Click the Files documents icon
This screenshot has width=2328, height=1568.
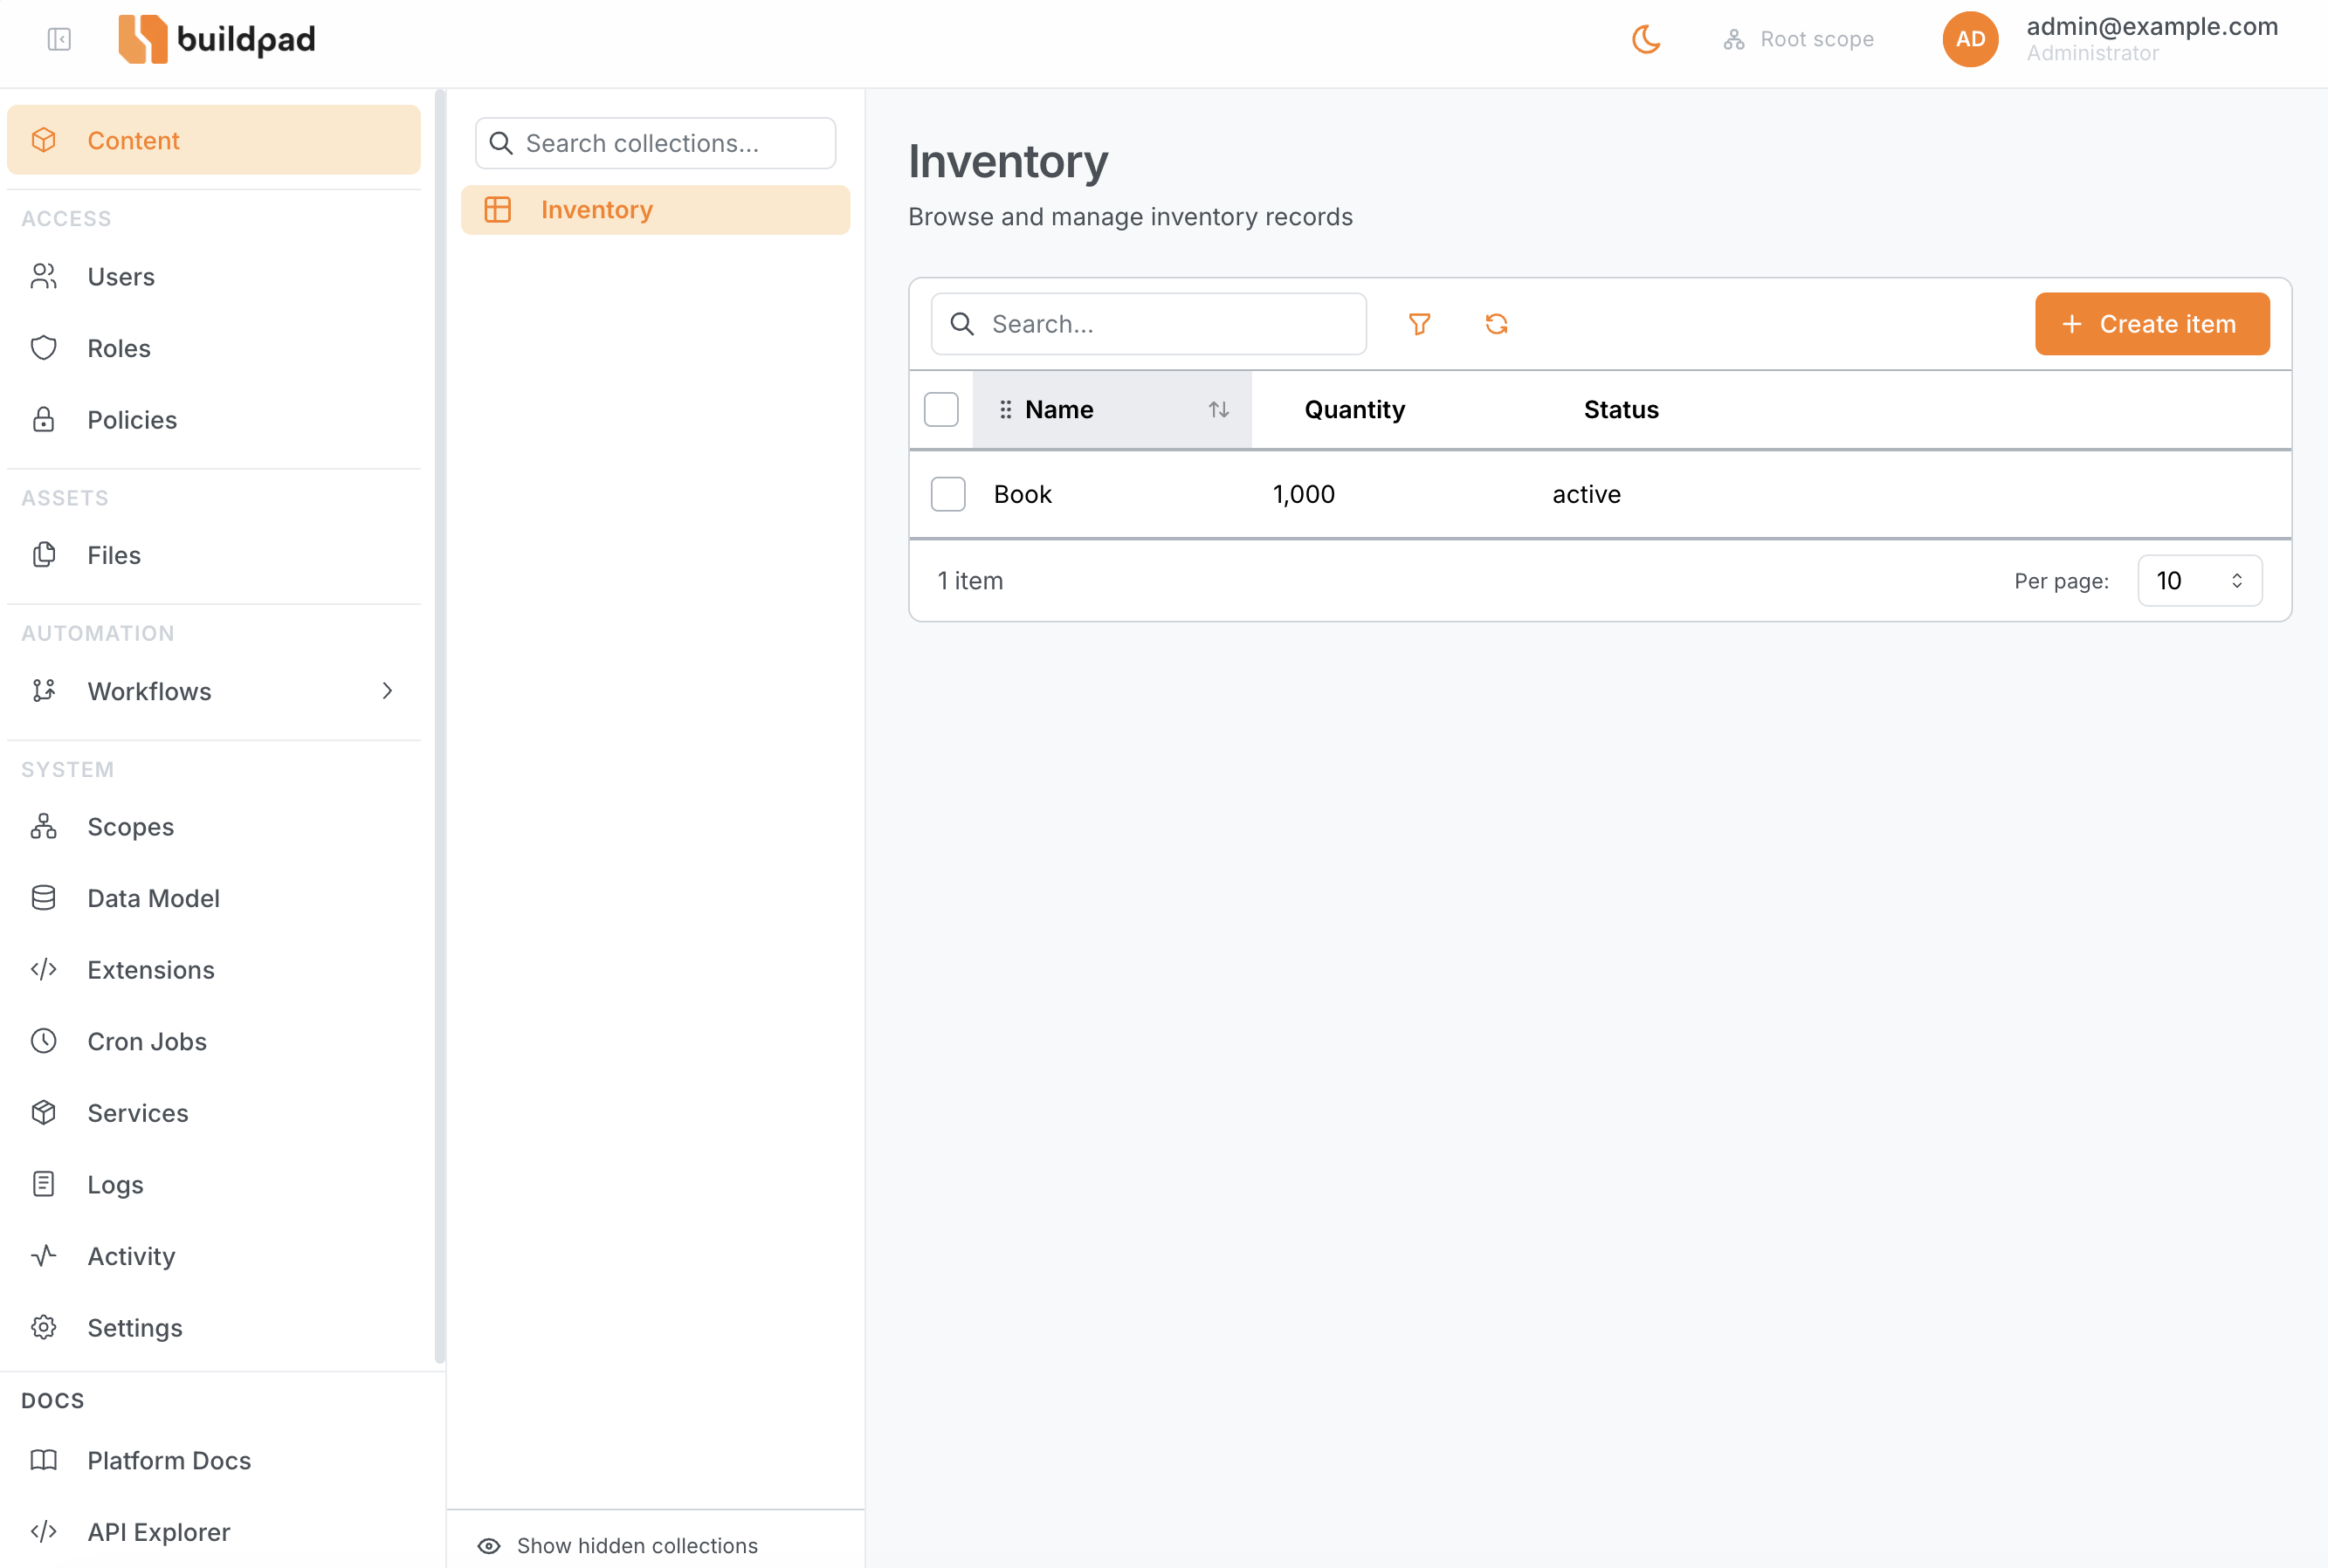(x=43, y=555)
